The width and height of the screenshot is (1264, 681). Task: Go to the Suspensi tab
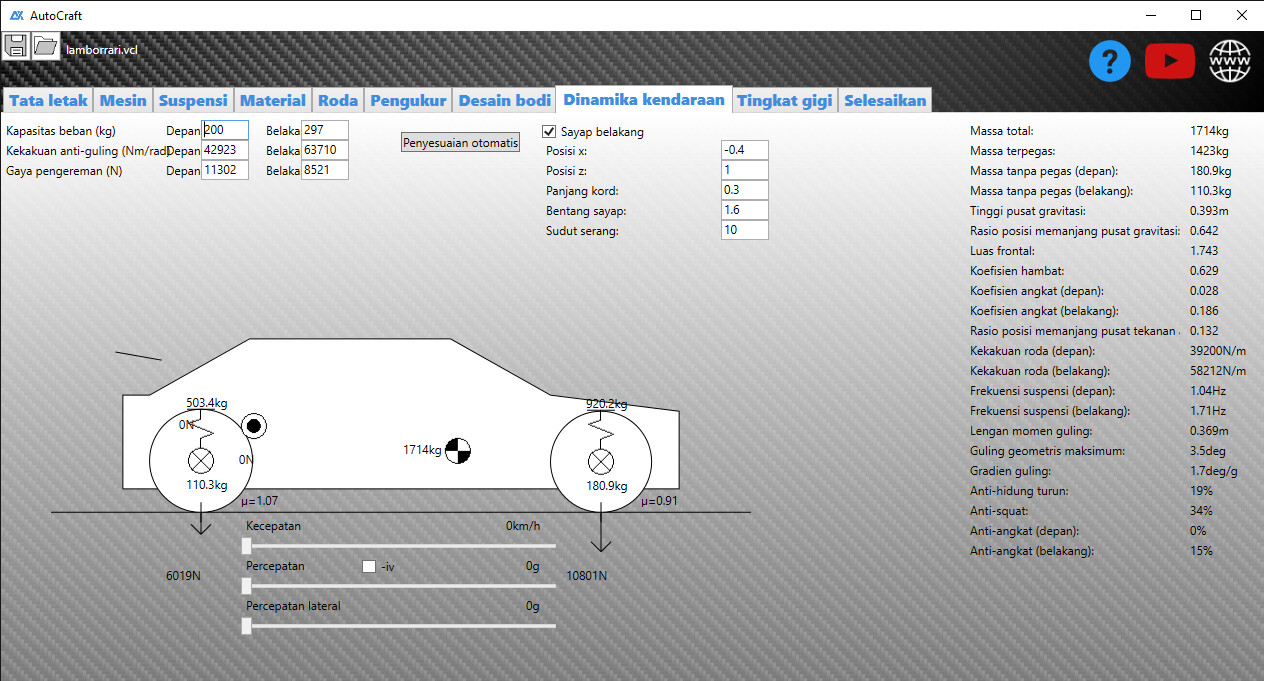193,100
